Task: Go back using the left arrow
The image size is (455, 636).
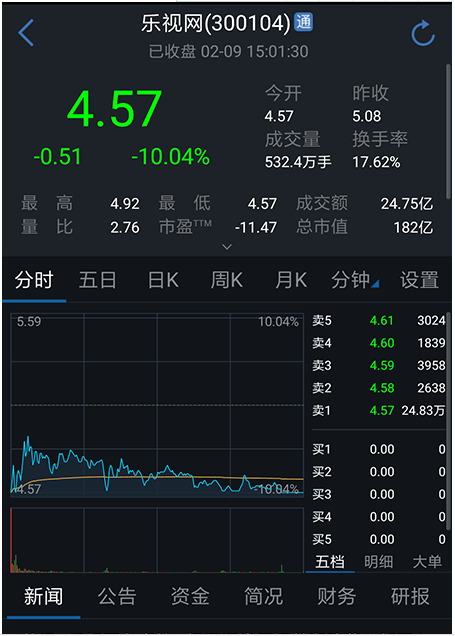Action: (x=26, y=32)
